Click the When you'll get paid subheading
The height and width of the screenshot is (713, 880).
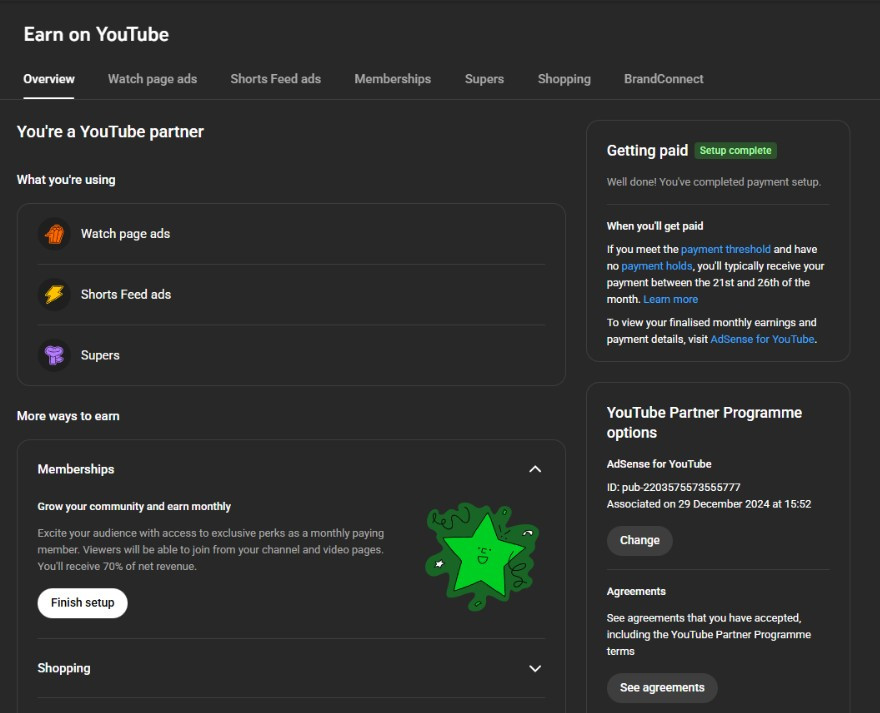(x=655, y=226)
